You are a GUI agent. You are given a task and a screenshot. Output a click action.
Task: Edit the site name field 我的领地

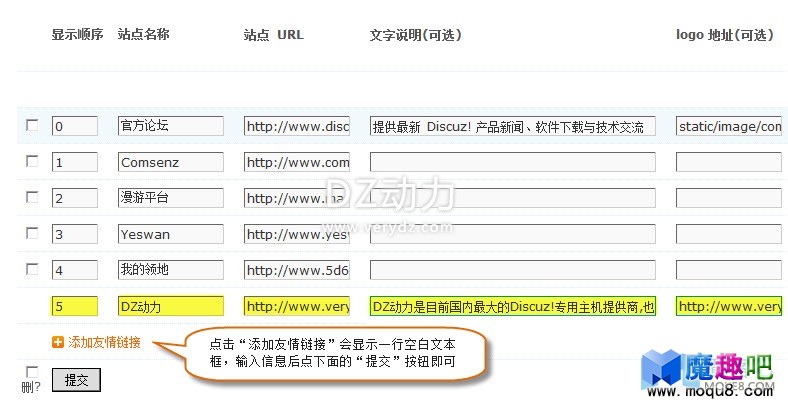point(171,270)
